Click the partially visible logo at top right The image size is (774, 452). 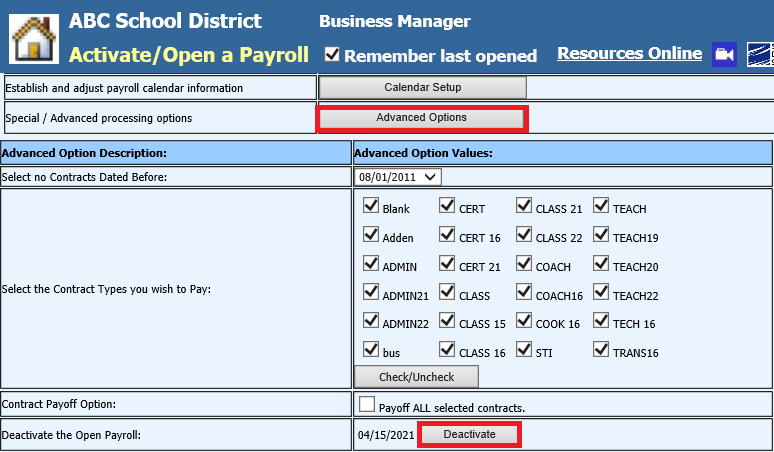(x=760, y=55)
